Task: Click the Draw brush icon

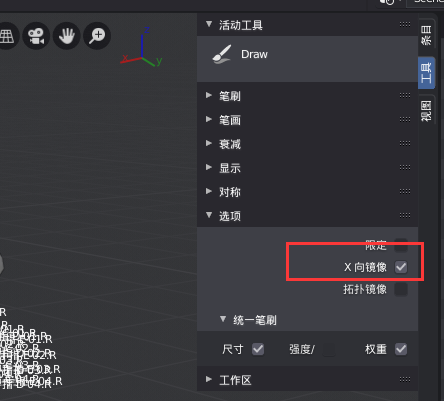Action: 222,54
